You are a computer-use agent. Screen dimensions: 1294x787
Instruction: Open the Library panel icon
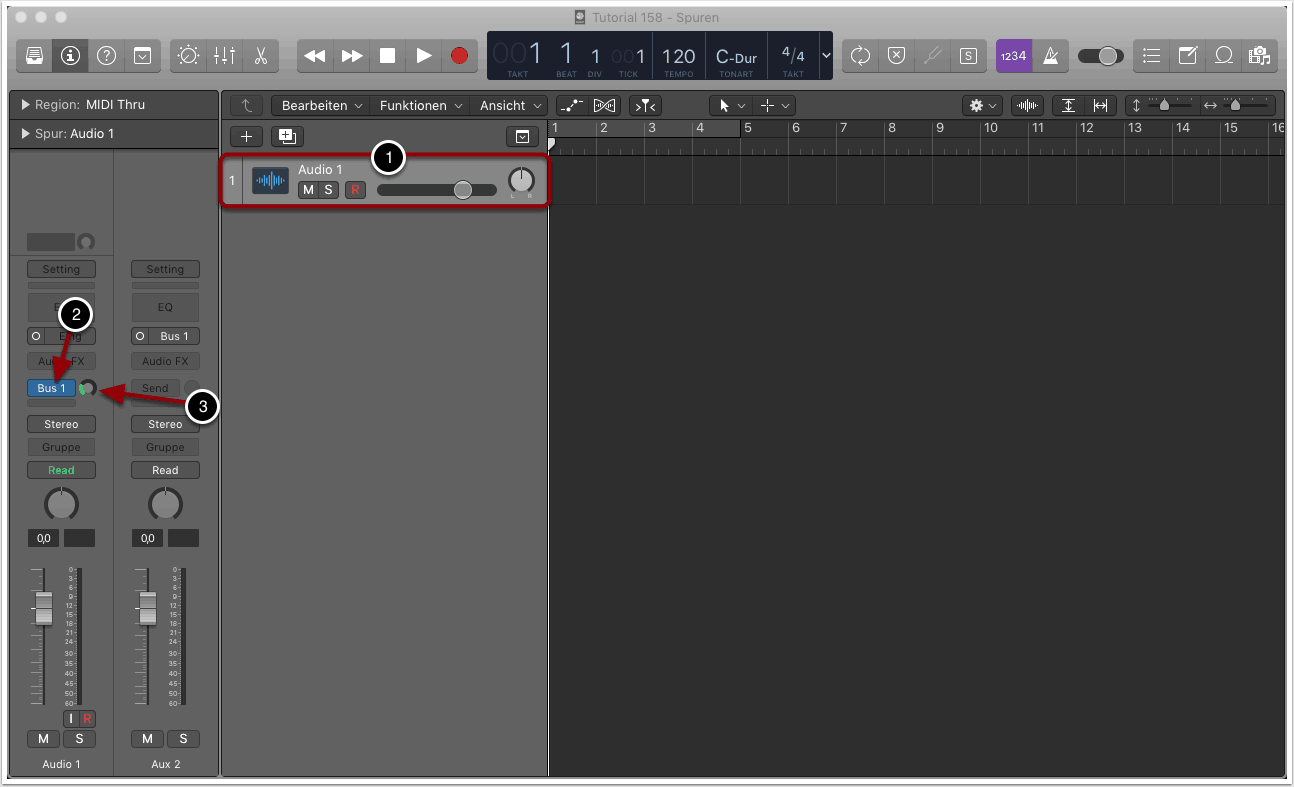(34, 56)
